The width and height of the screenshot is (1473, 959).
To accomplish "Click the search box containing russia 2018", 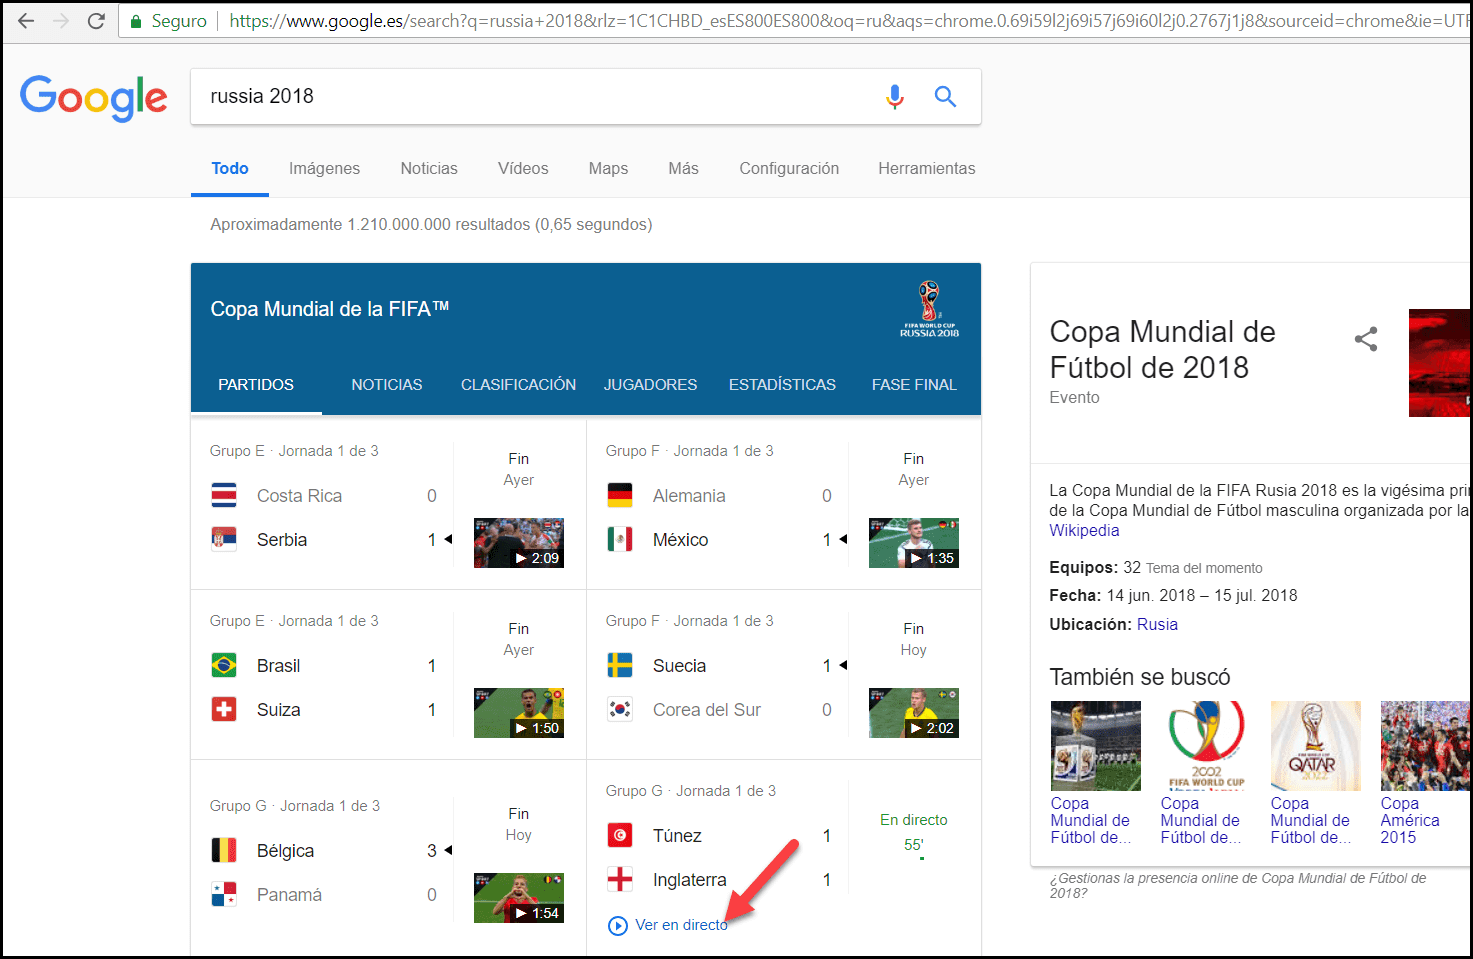I will coord(530,96).
